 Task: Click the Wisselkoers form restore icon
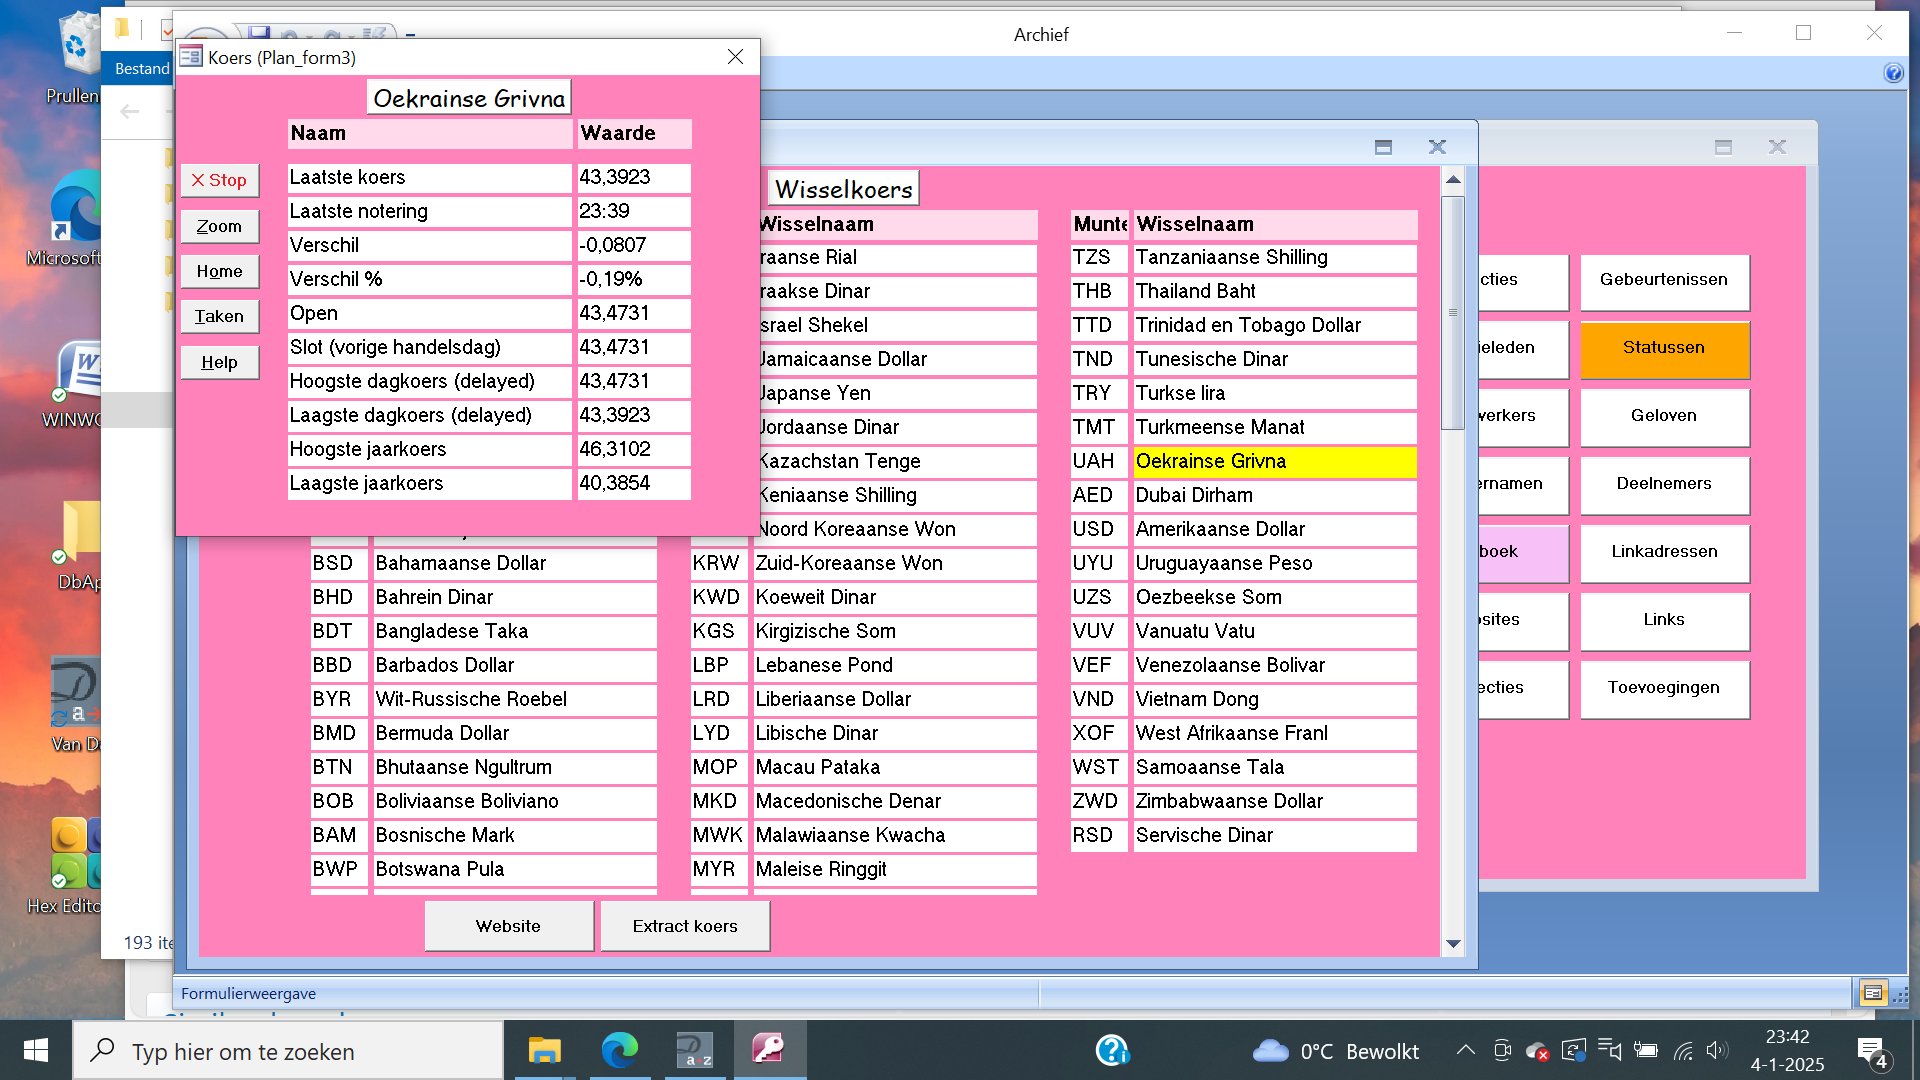(x=1383, y=147)
